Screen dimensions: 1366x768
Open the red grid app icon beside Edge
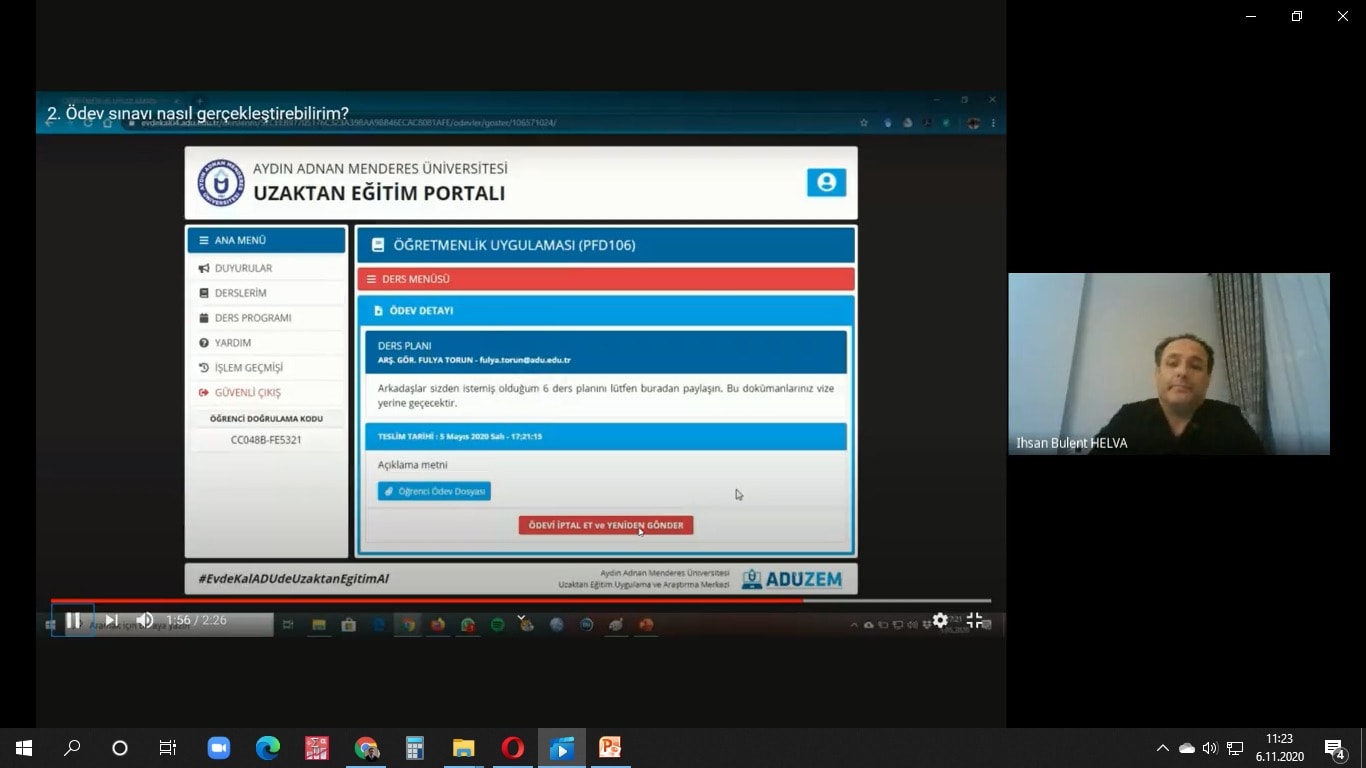(x=317, y=748)
